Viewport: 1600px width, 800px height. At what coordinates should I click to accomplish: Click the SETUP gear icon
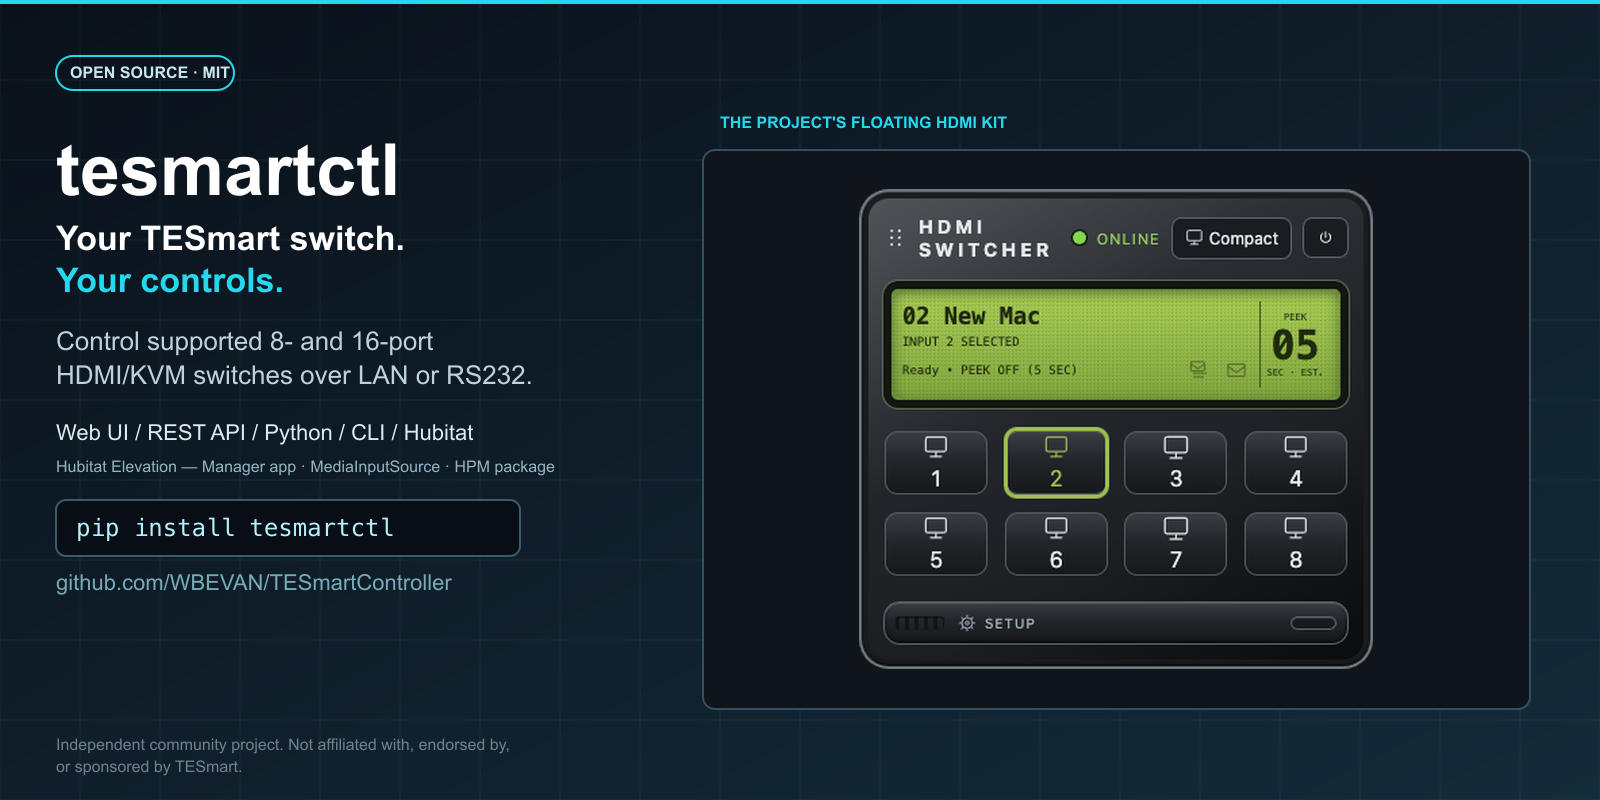coord(967,623)
